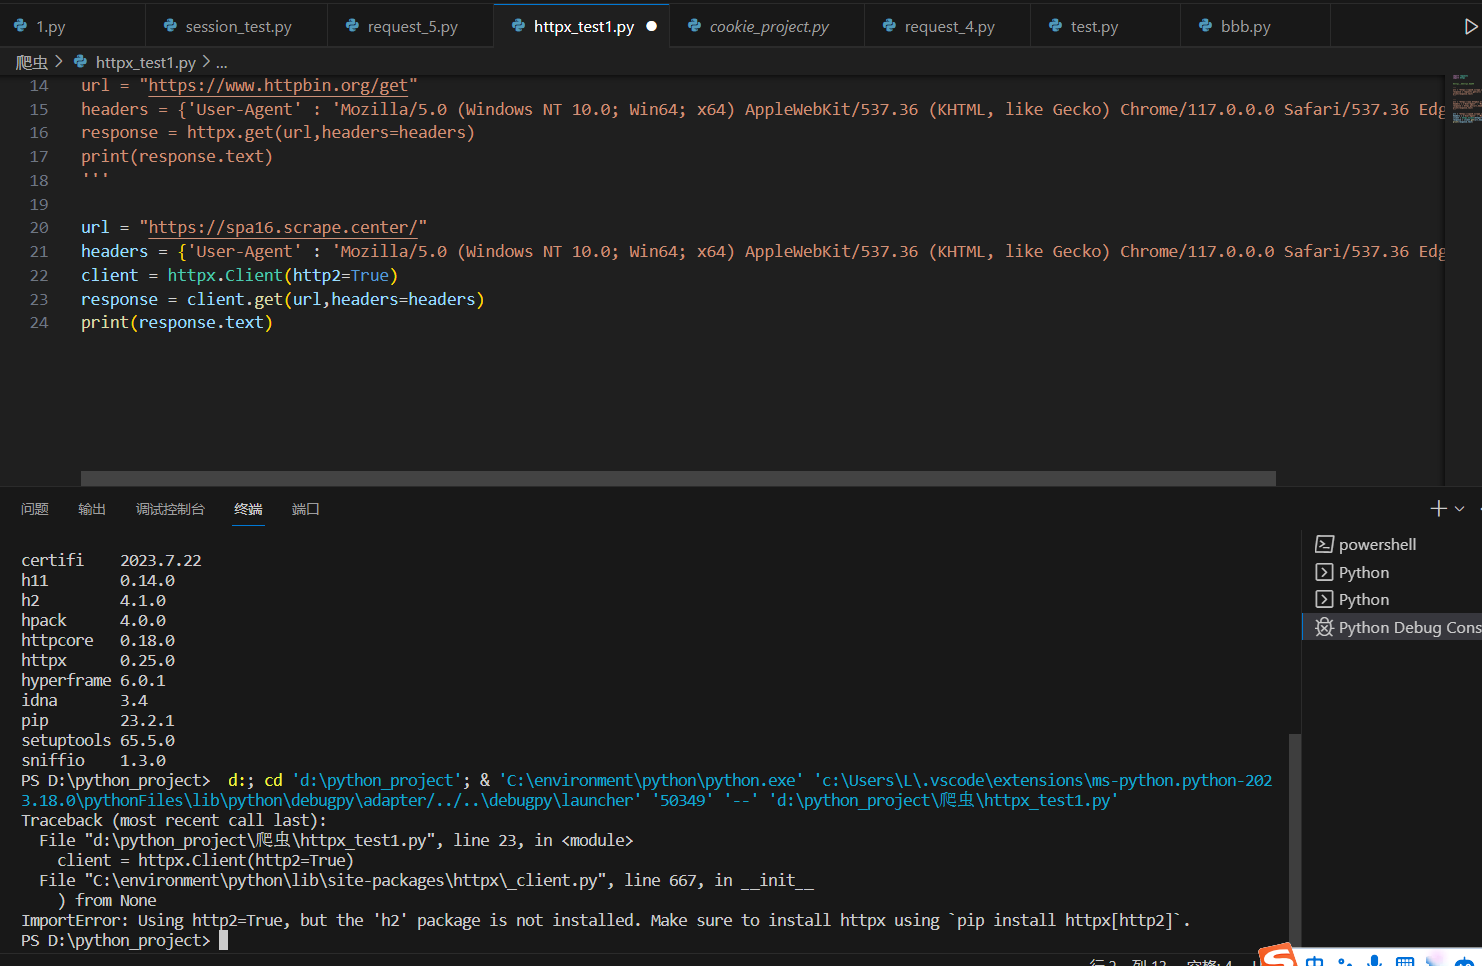
Task: Click the powershell terminal icon
Action: [x=1324, y=544]
